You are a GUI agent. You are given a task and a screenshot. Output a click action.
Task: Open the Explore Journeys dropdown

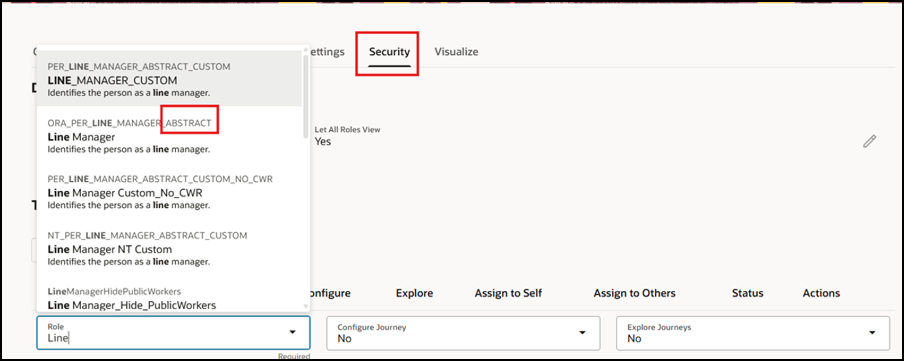pyautogui.click(x=753, y=333)
